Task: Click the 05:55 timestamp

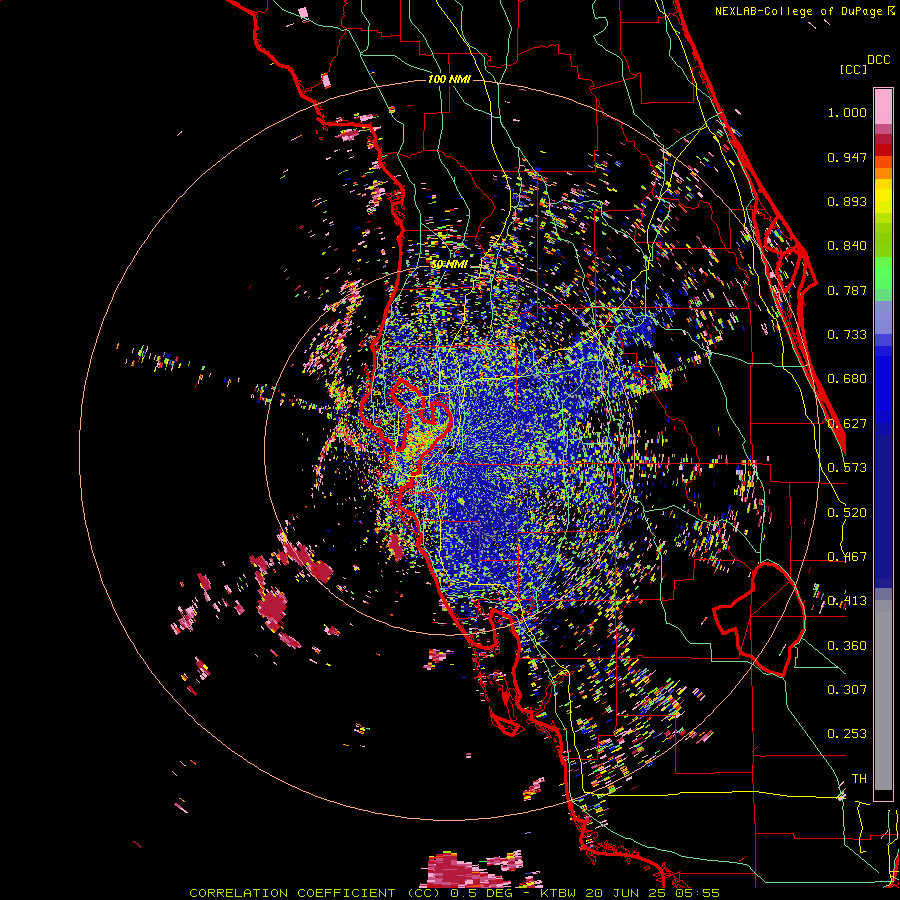Action: coord(699,893)
